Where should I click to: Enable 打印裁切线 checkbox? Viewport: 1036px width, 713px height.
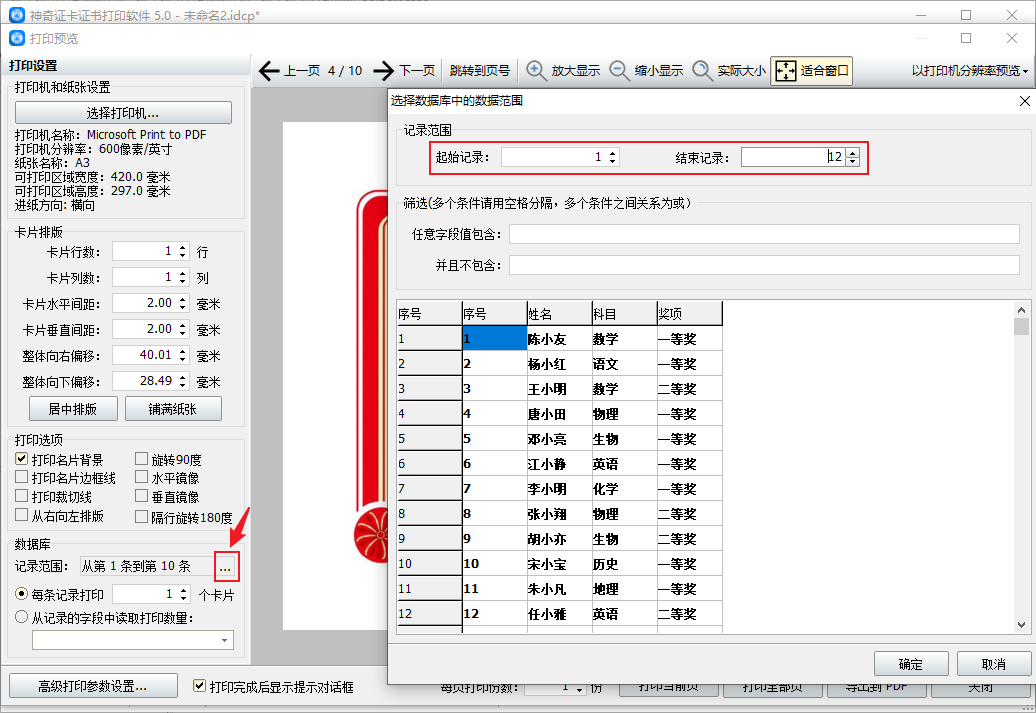click(21, 496)
